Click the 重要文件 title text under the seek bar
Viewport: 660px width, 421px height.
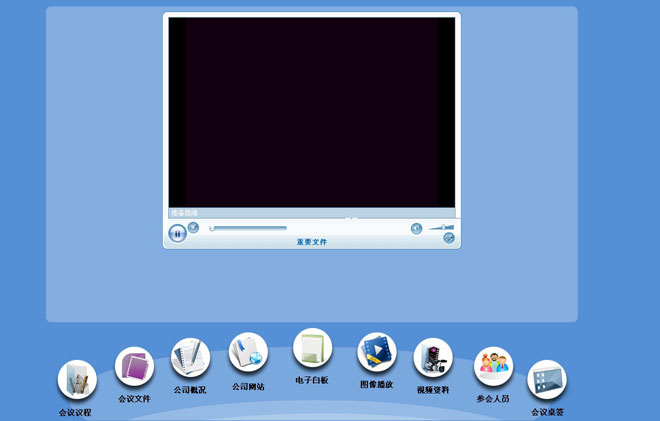point(311,242)
